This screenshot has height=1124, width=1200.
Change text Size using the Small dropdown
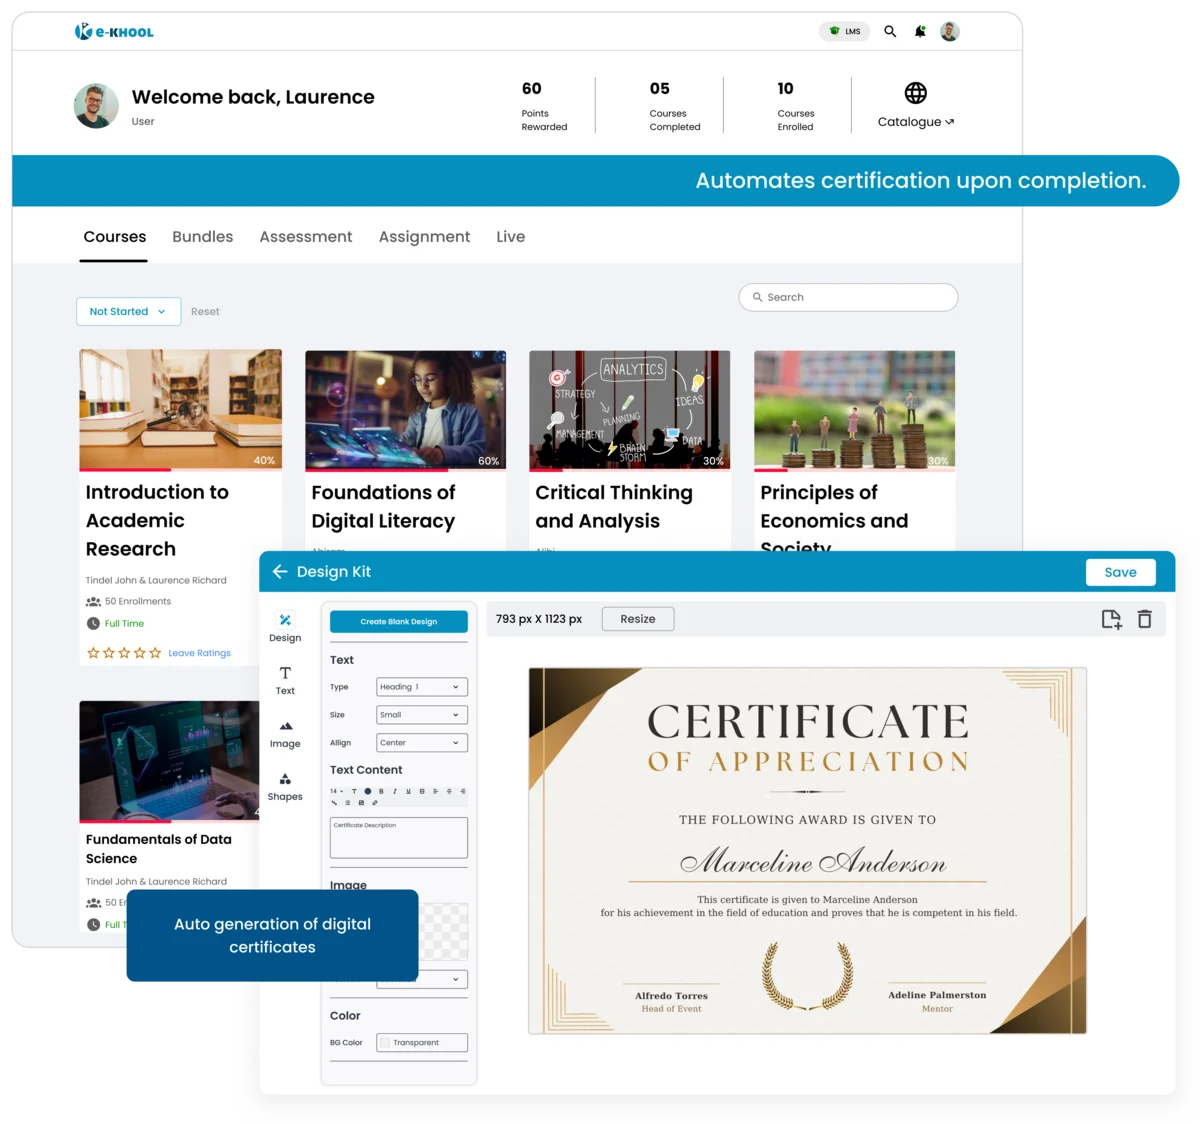(420, 715)
